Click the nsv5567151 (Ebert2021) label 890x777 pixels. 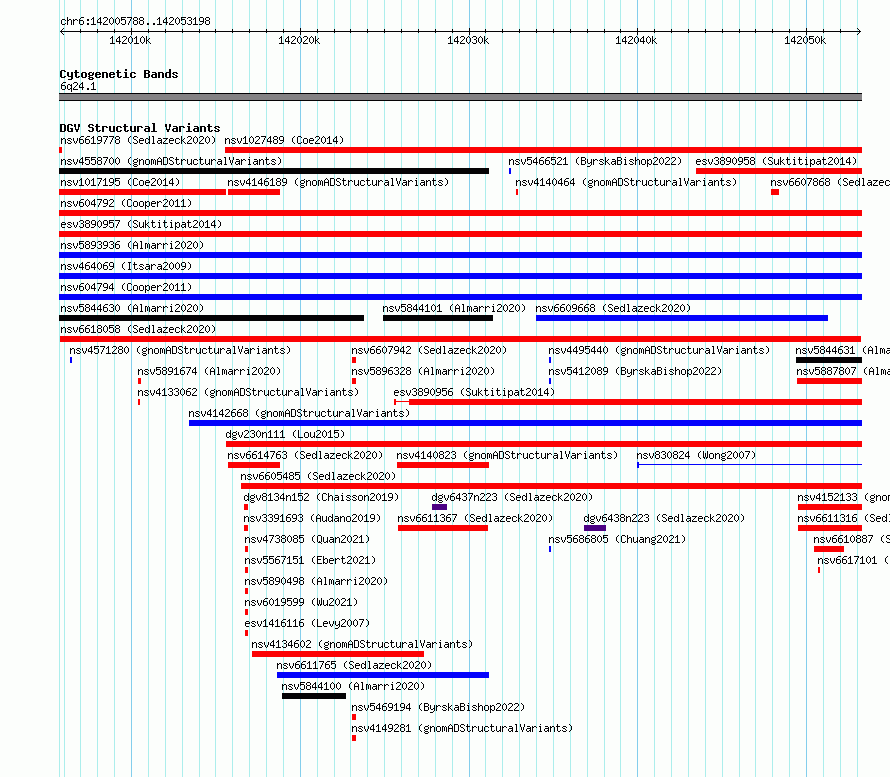point(310,560)
